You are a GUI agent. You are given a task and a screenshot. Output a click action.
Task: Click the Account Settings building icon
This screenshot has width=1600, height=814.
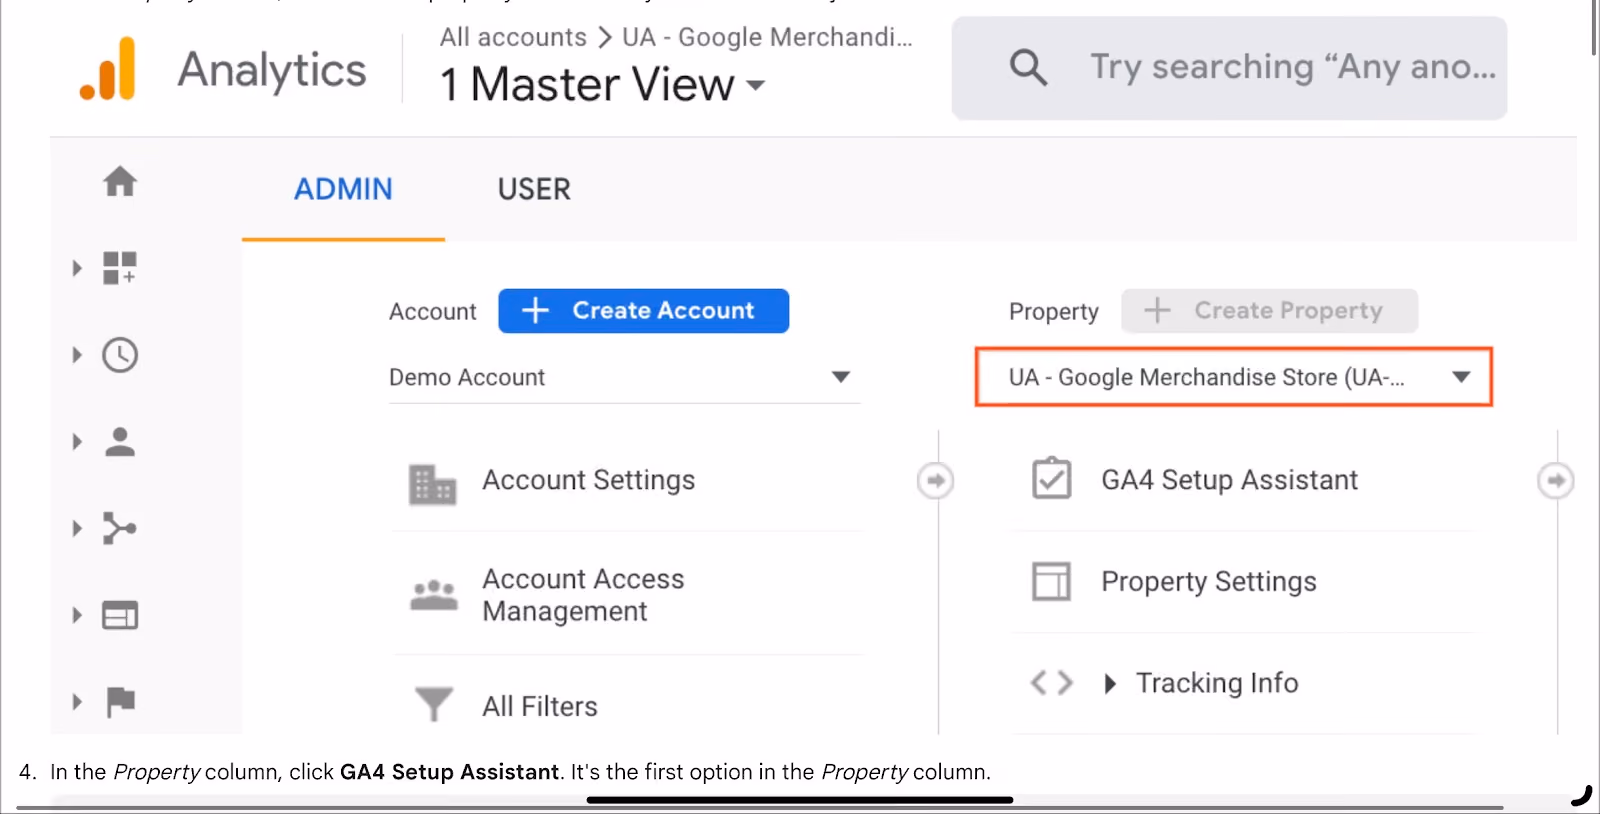(x=433, y=485)
